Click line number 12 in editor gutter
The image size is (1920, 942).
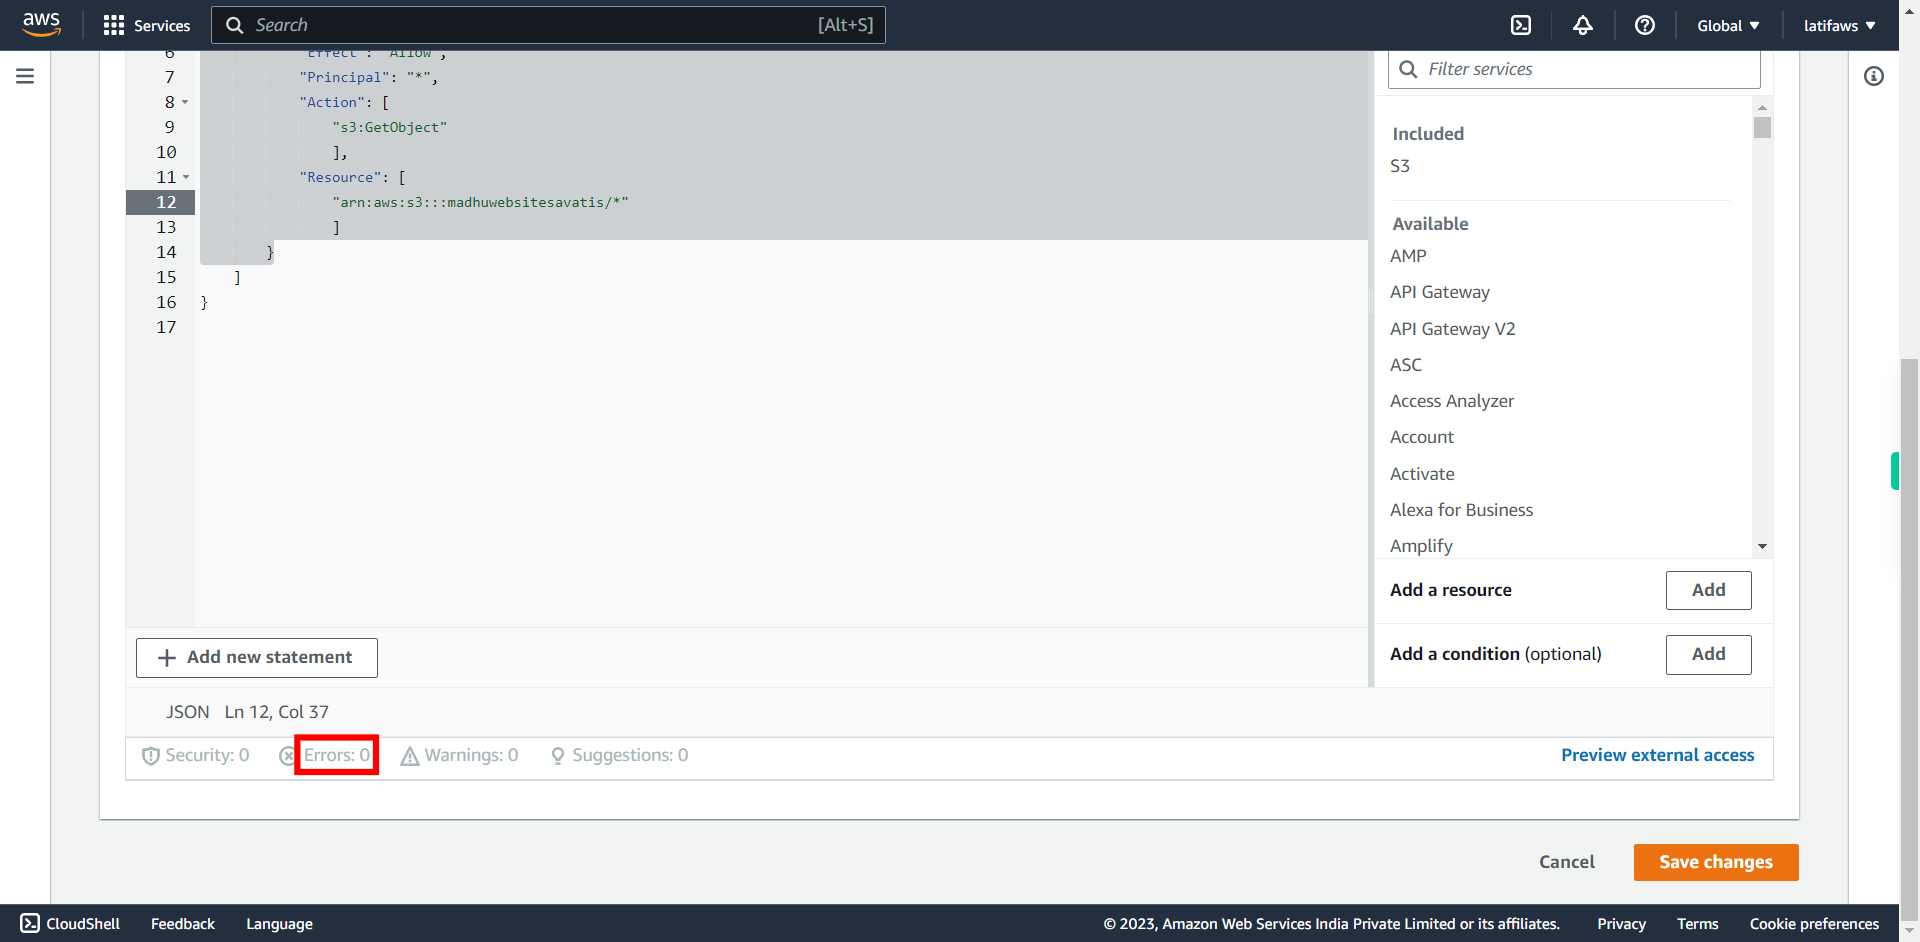[x=166, y=202]
